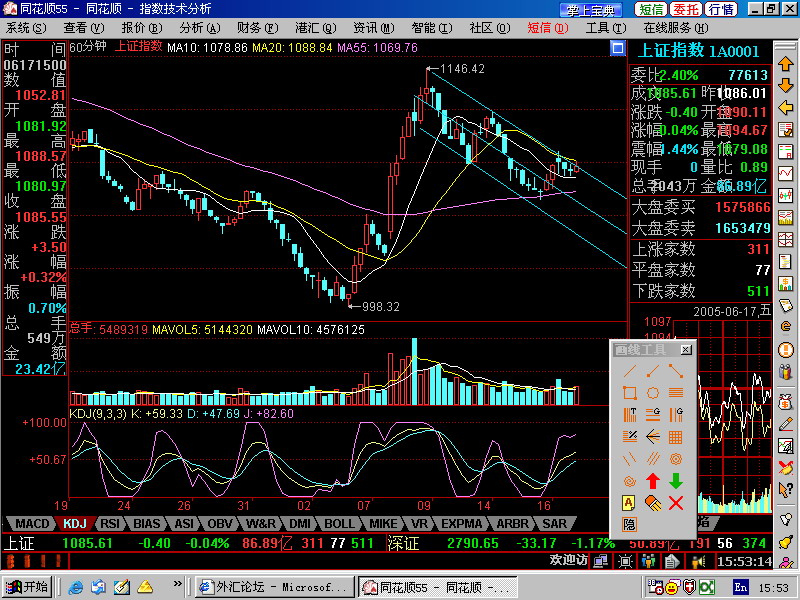Click the 委托 button in title bar
Viewport: 800px width, 600px height.
tap(686, 9)
